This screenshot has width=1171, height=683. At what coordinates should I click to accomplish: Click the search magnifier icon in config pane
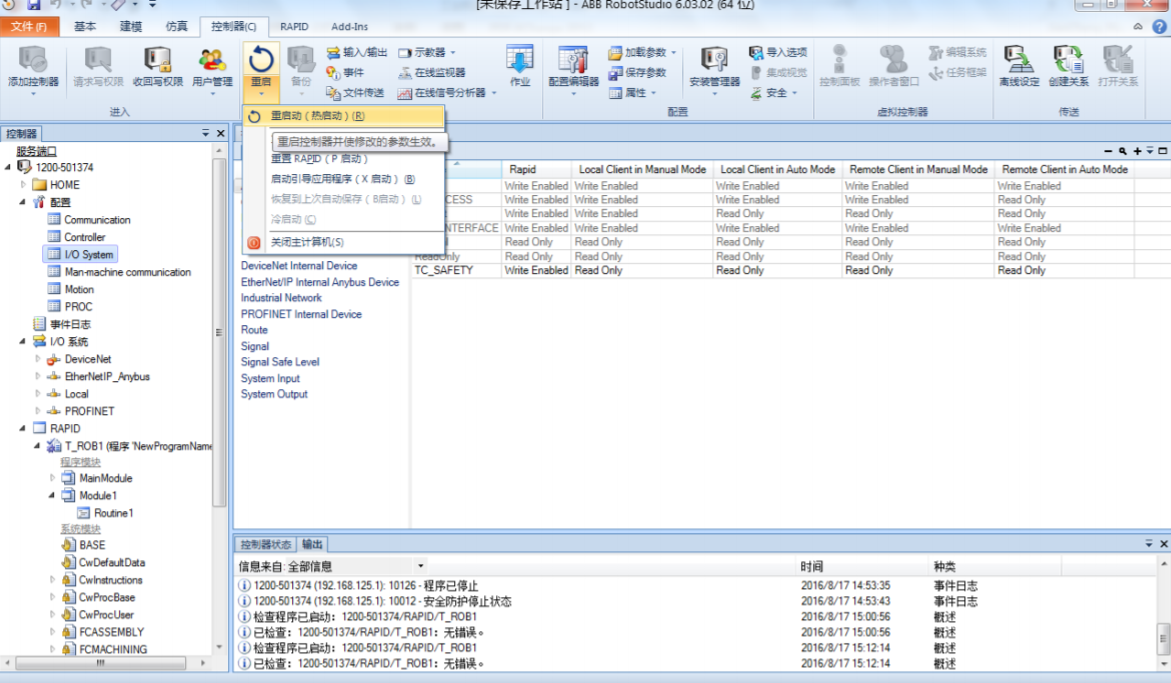(1122, 151)
